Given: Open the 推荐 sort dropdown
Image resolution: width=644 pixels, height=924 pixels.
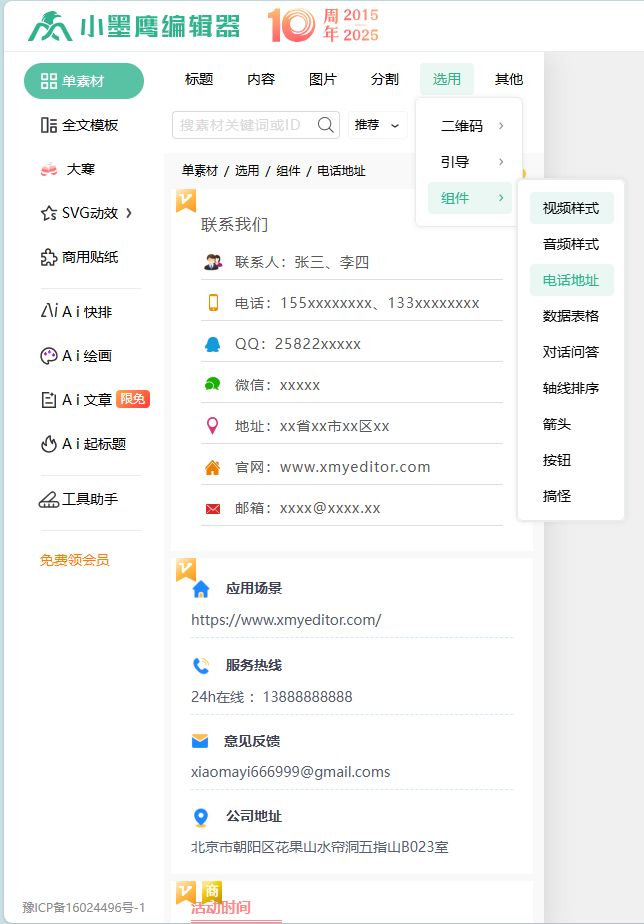Looking at the screenshot, I should coord(378,125).
